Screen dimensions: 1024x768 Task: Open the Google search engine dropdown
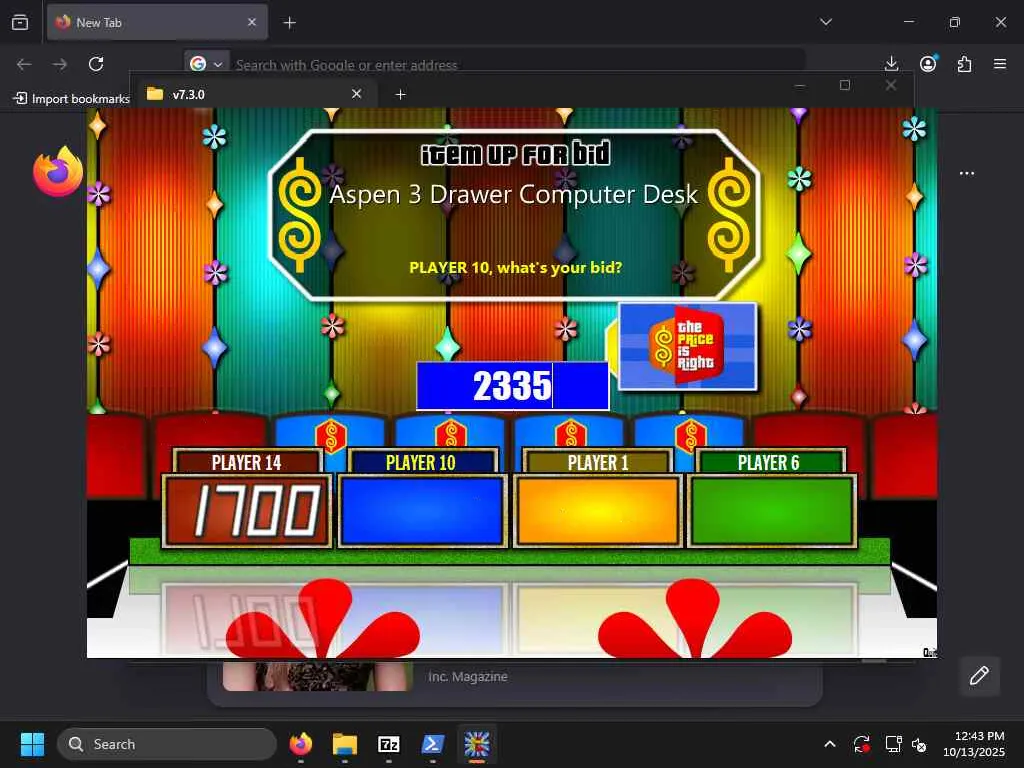pos(206,64)
